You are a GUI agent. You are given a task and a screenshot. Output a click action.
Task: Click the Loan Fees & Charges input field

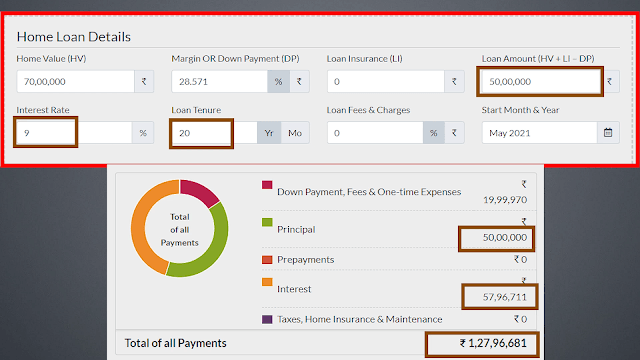click(375, 133)
